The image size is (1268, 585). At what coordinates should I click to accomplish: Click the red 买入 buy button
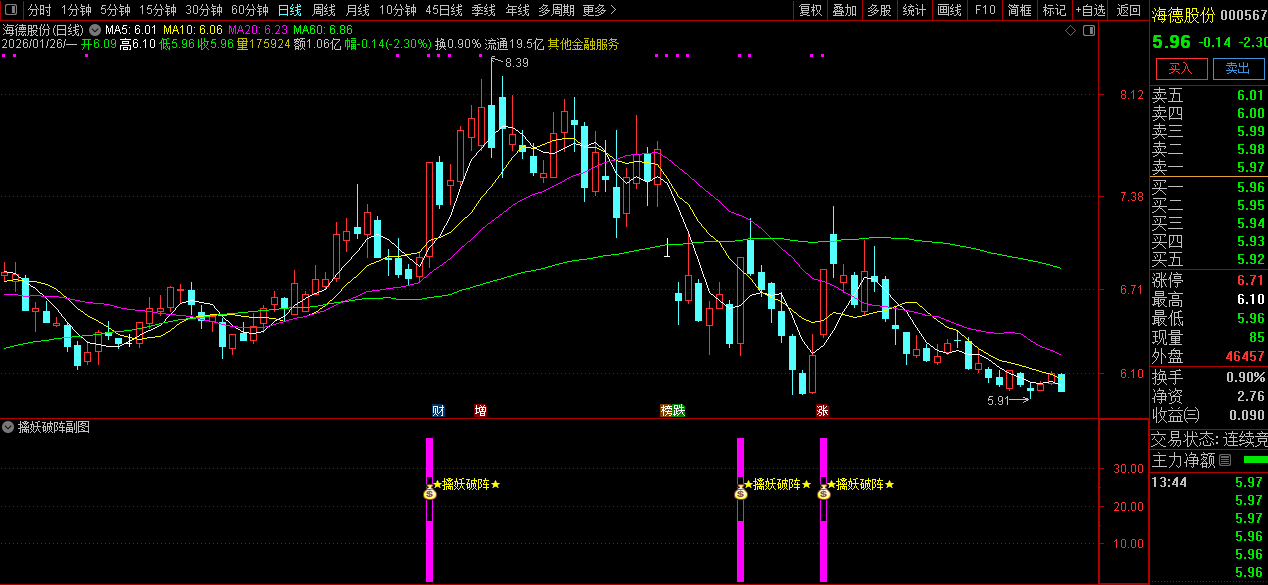1181,68
